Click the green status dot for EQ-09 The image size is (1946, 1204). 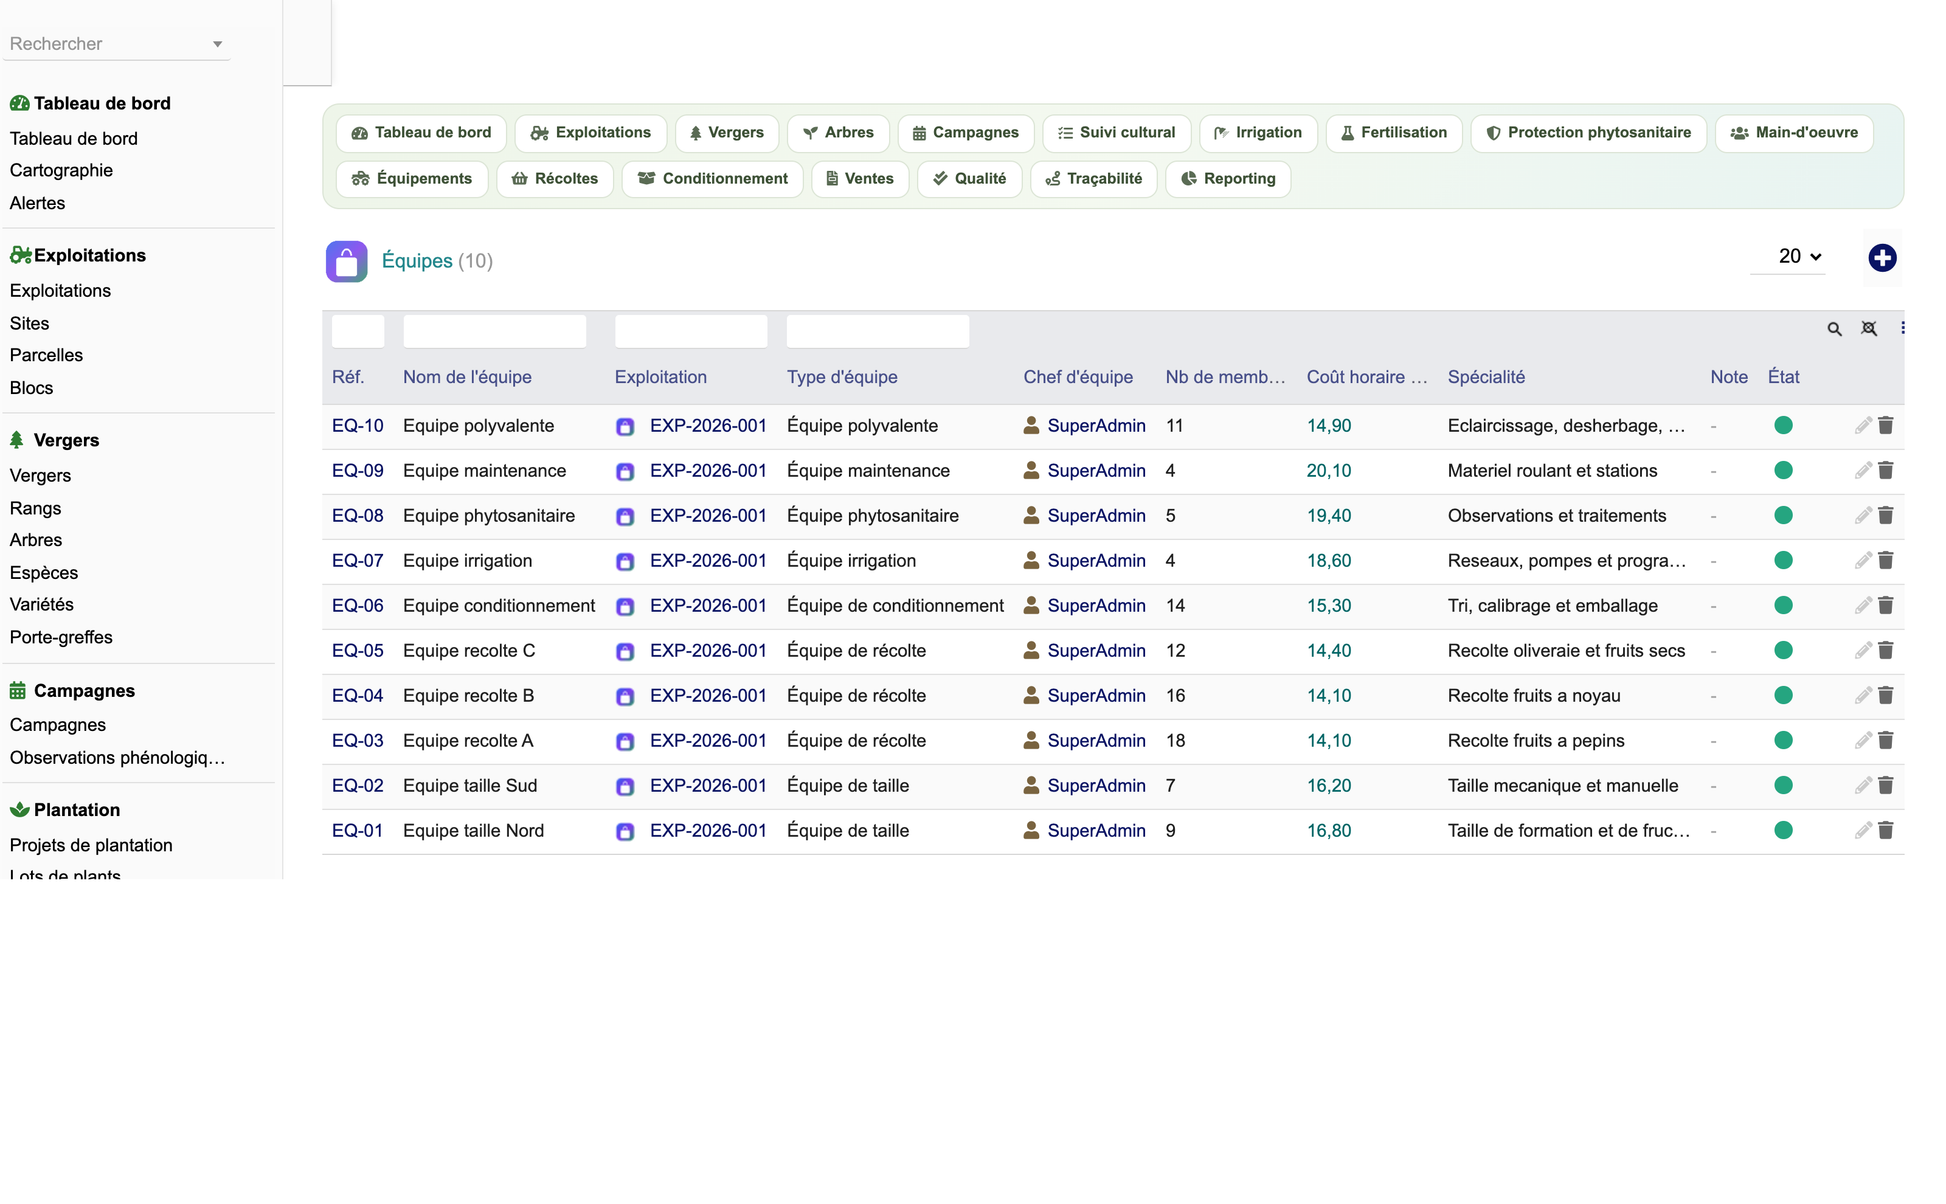1783,470
